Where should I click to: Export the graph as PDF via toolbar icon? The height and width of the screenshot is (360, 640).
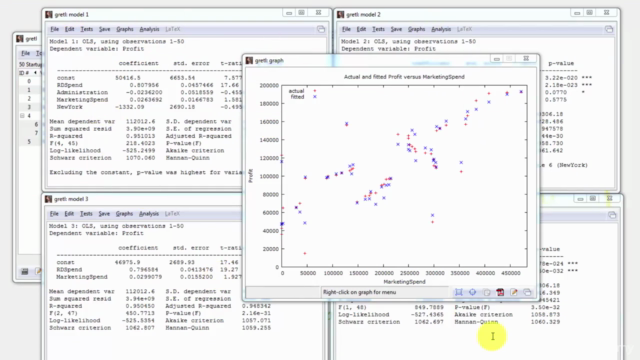point(500,292)
